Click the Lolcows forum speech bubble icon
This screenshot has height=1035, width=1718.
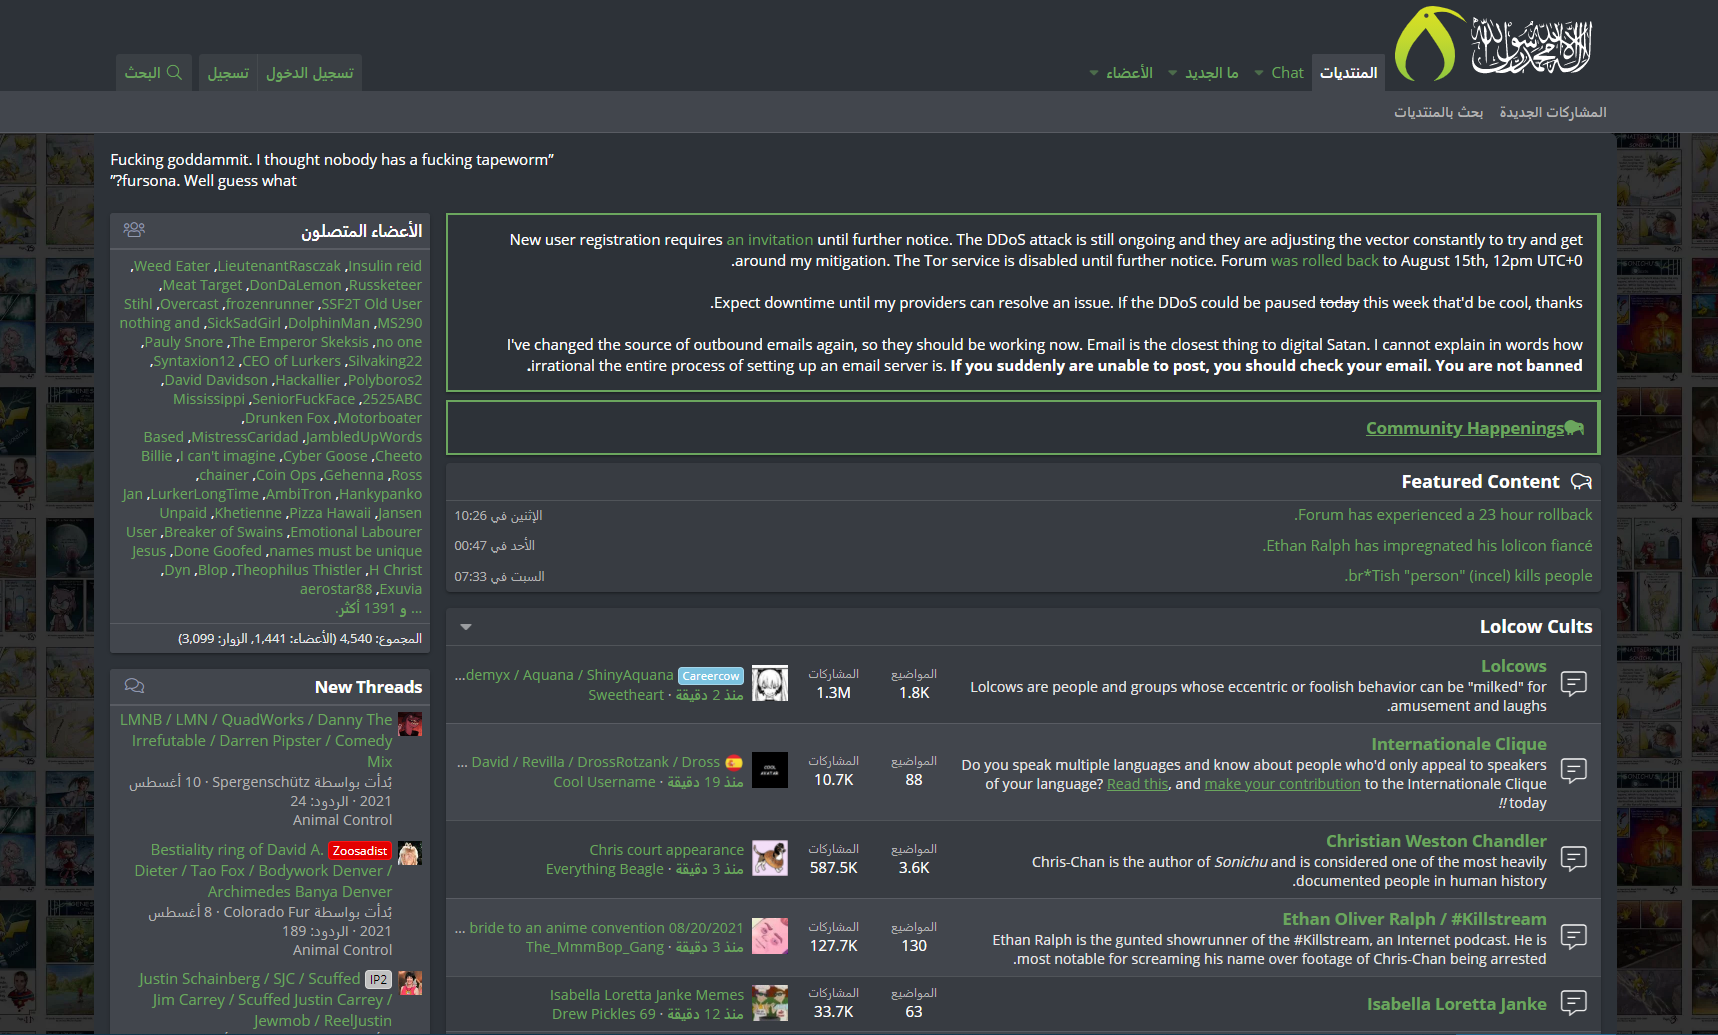click(x=1574, y=684)
